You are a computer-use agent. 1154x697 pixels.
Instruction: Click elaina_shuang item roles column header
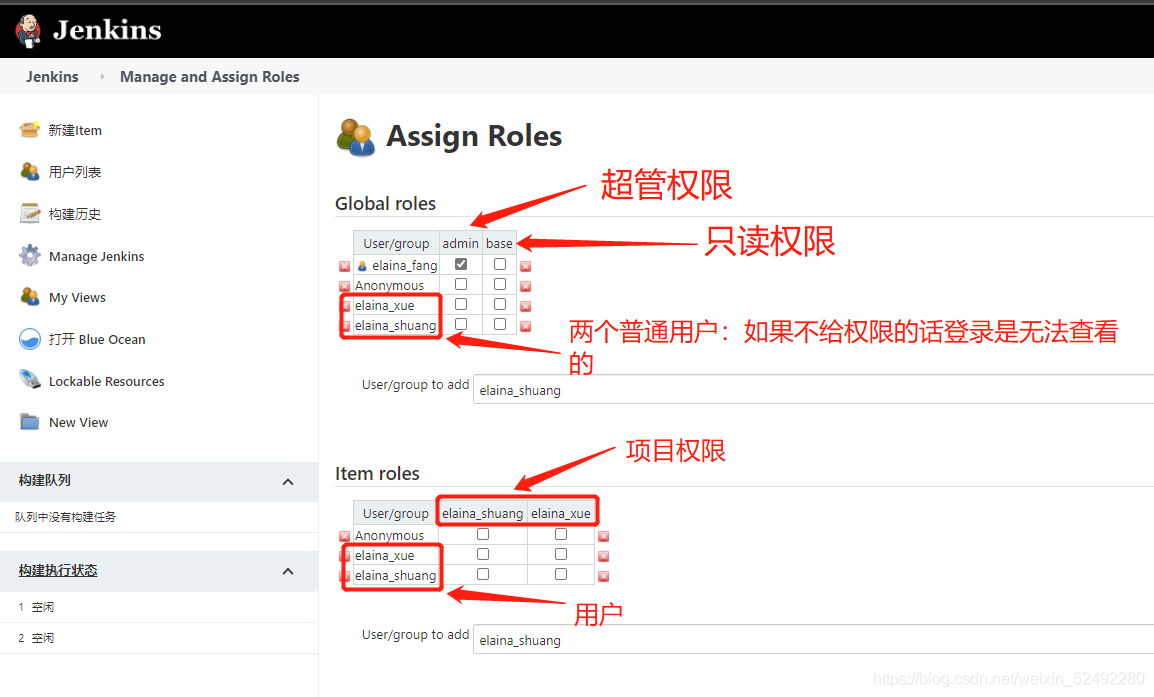483,513
